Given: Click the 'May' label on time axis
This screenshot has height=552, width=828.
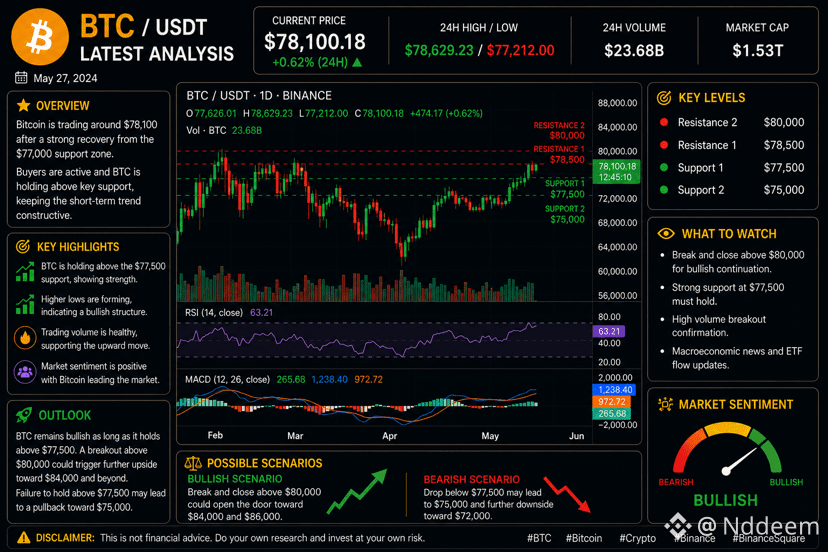Looking at the screenshot, I should pos(490,436).
